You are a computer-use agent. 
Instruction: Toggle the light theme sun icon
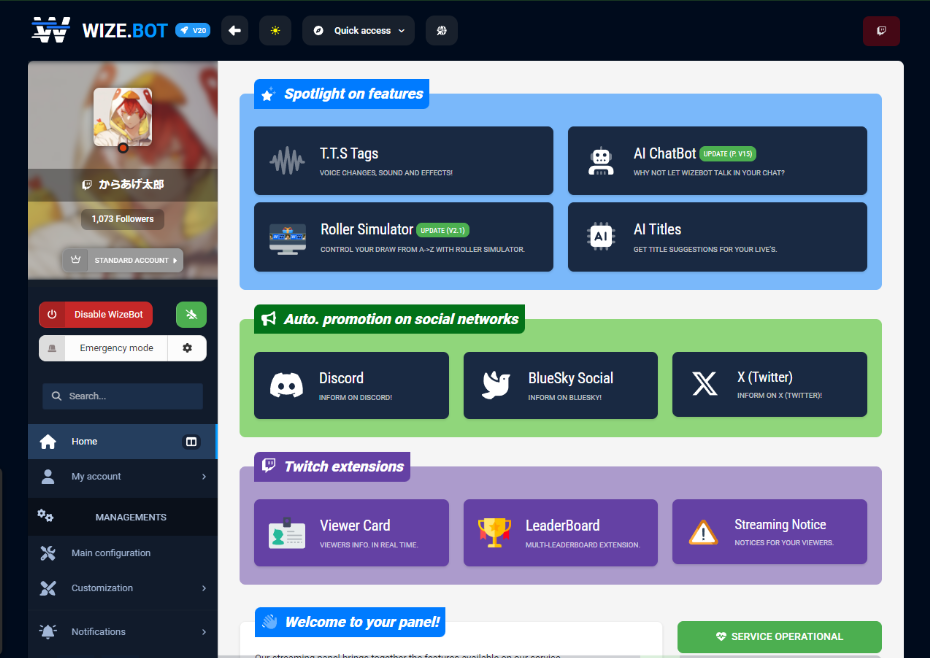point(275,30)
